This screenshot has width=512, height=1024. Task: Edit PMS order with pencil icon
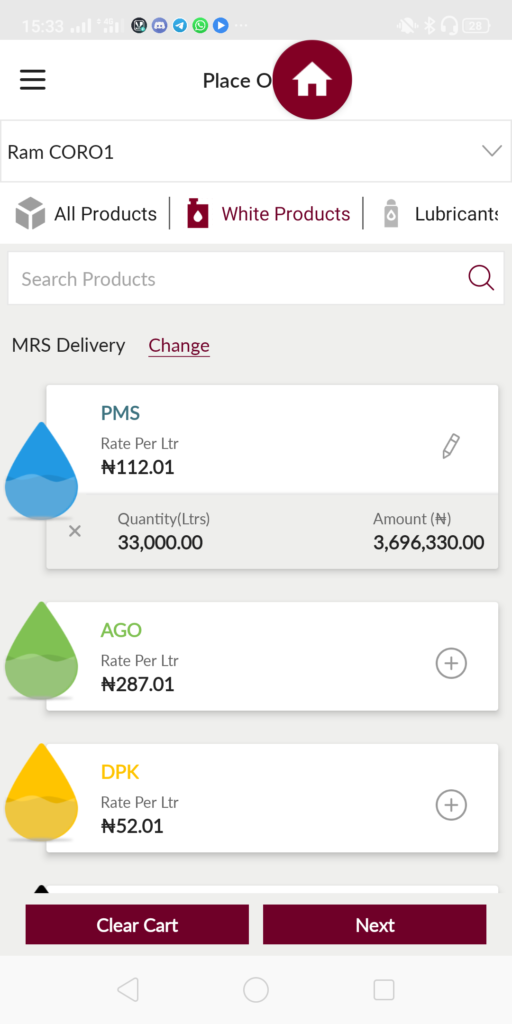[451, 447]
